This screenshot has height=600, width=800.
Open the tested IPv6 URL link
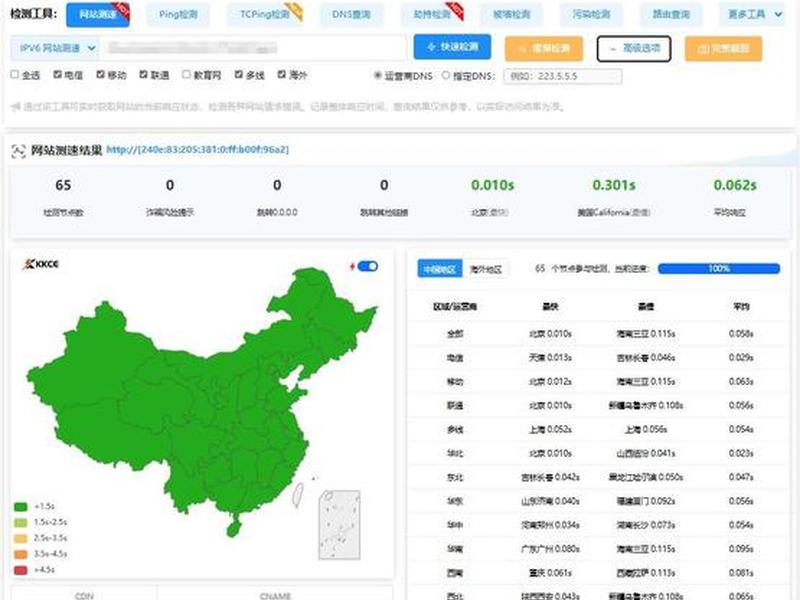(x=197, y=149)
